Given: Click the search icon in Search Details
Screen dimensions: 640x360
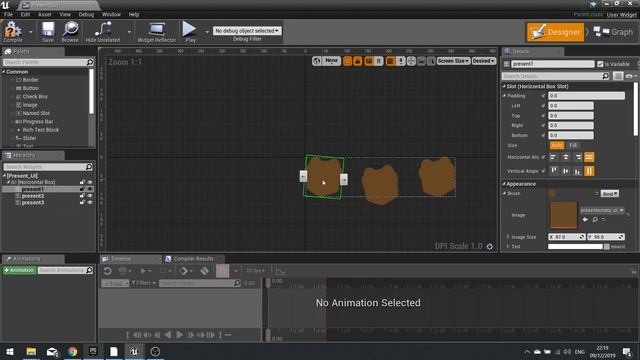Looking at the screenshot, I should click(606, 76).
